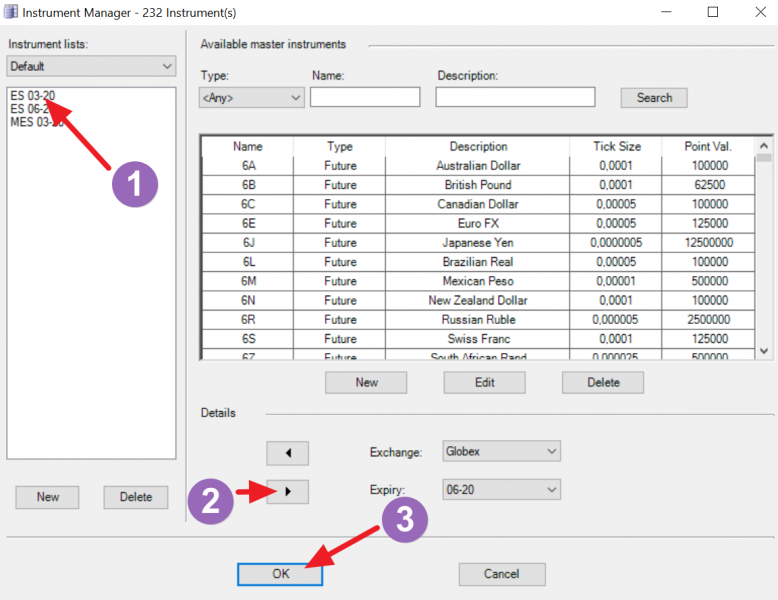Viewport: 778px width, 600px height.
Task: Click the Description column header
Action: [x=478, y=146]
